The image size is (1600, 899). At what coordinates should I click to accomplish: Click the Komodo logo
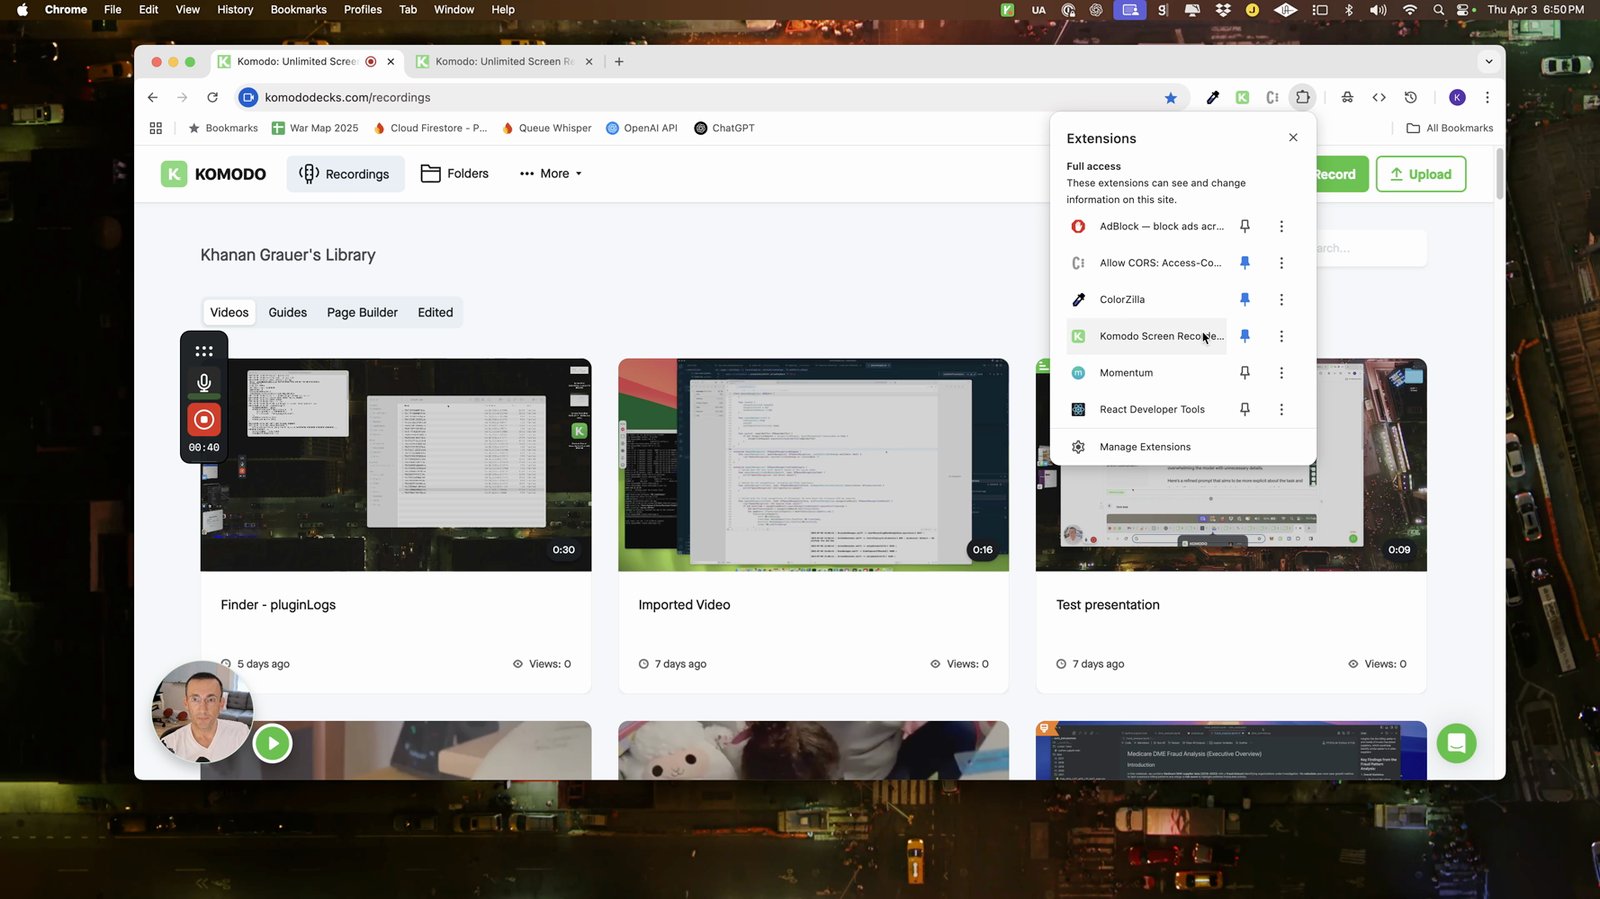pyautogui.click(x=214, y=174)
